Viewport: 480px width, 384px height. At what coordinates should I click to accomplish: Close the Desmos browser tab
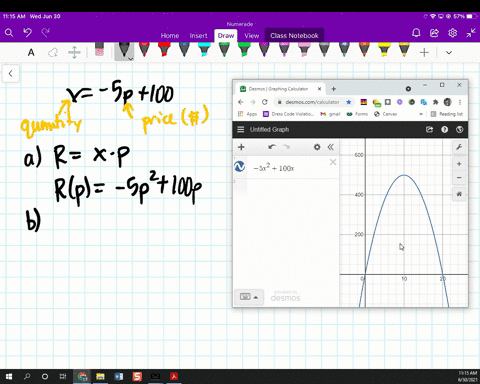coord(319,89)
